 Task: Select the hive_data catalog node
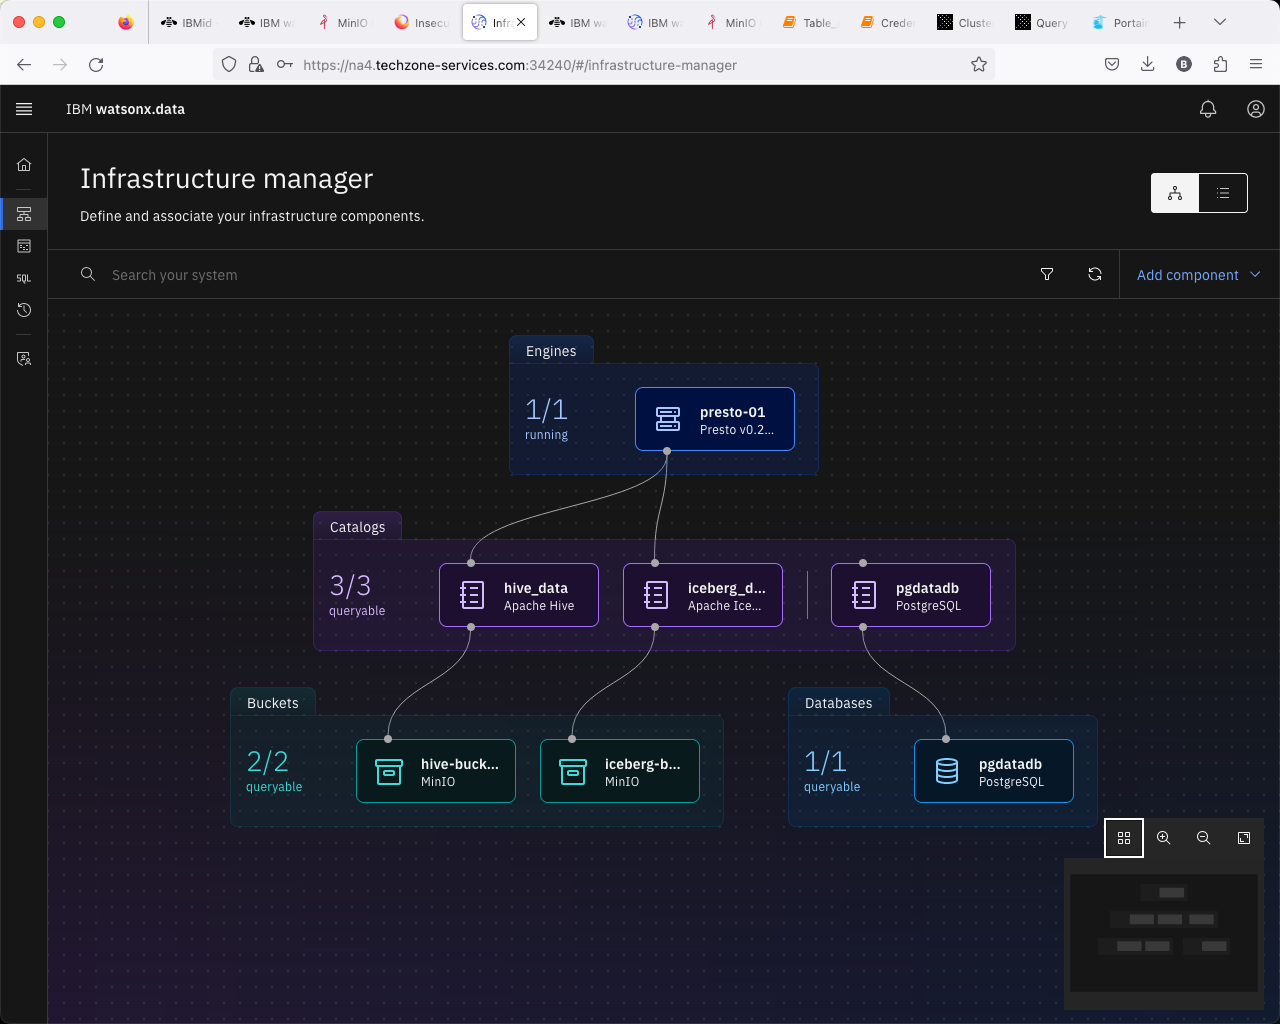(x=519, y=595)
